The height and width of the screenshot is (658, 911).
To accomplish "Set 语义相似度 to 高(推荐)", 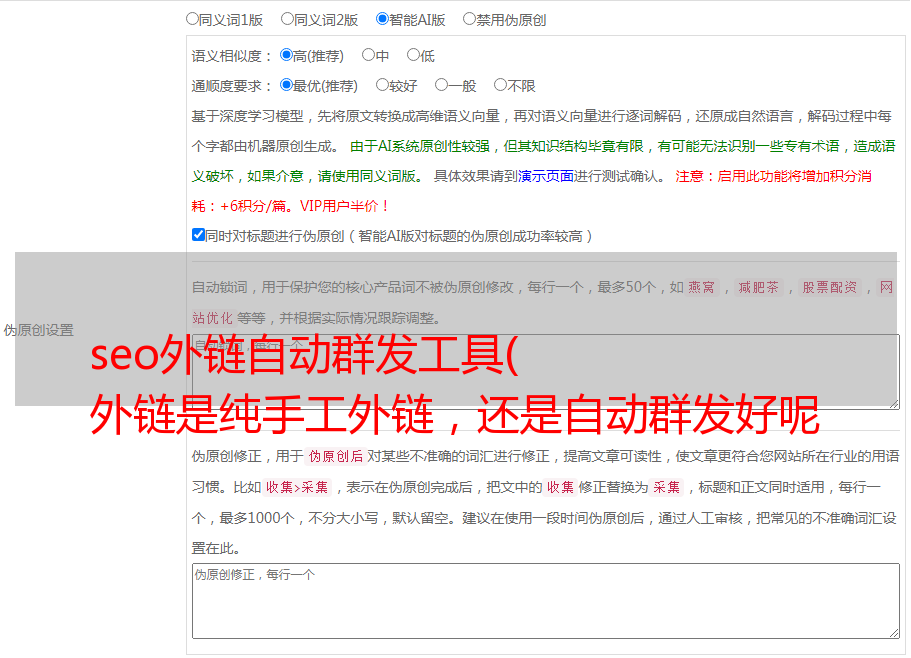I will point(286,55).
